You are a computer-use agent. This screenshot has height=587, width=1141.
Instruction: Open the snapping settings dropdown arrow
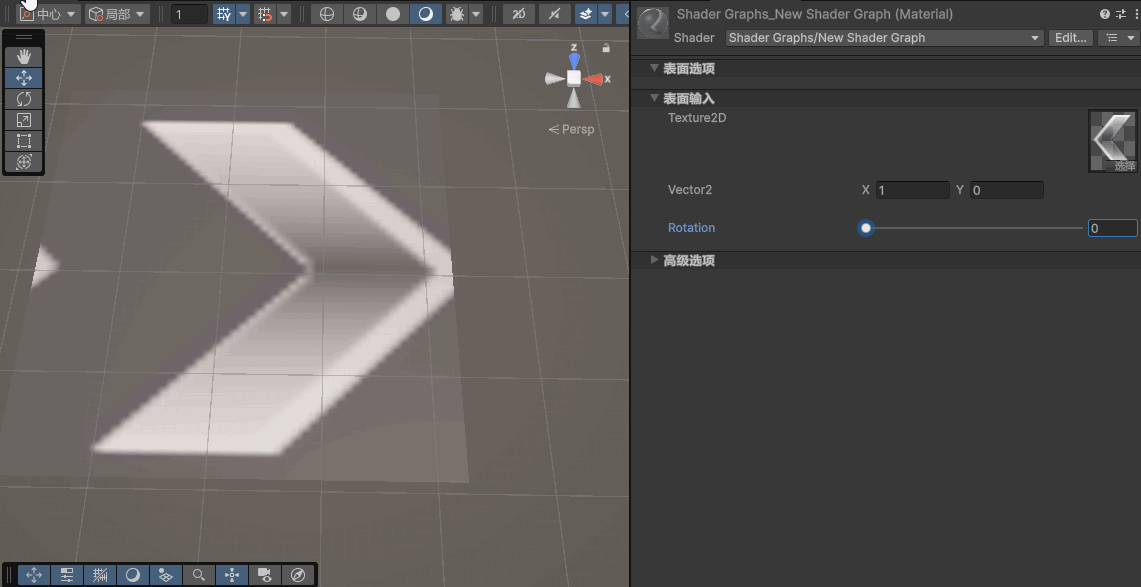[284, 14]
